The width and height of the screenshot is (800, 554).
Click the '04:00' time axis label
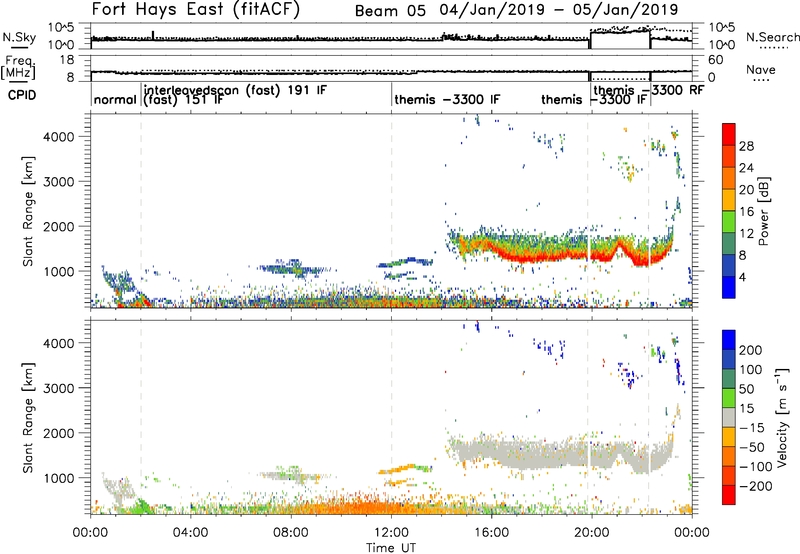tap(191, 533)
